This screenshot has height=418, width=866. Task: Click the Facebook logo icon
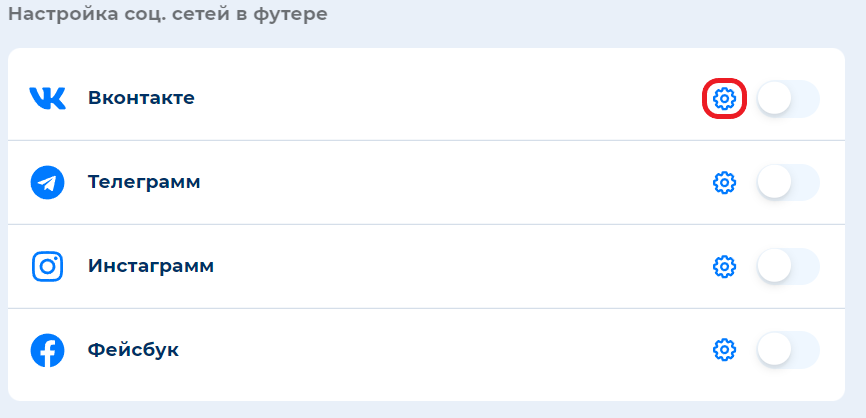[x=47, y=351]
